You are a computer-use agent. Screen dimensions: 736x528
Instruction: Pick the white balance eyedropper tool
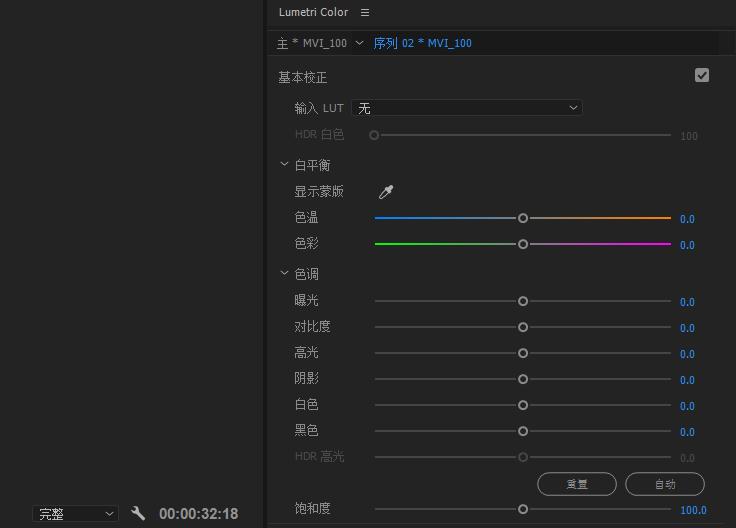(386, 192)
